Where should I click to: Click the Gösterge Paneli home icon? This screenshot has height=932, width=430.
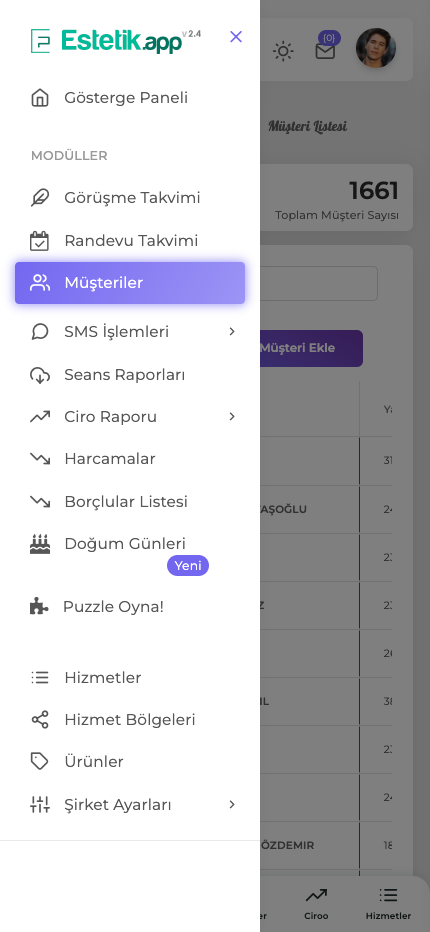point(40,97)
